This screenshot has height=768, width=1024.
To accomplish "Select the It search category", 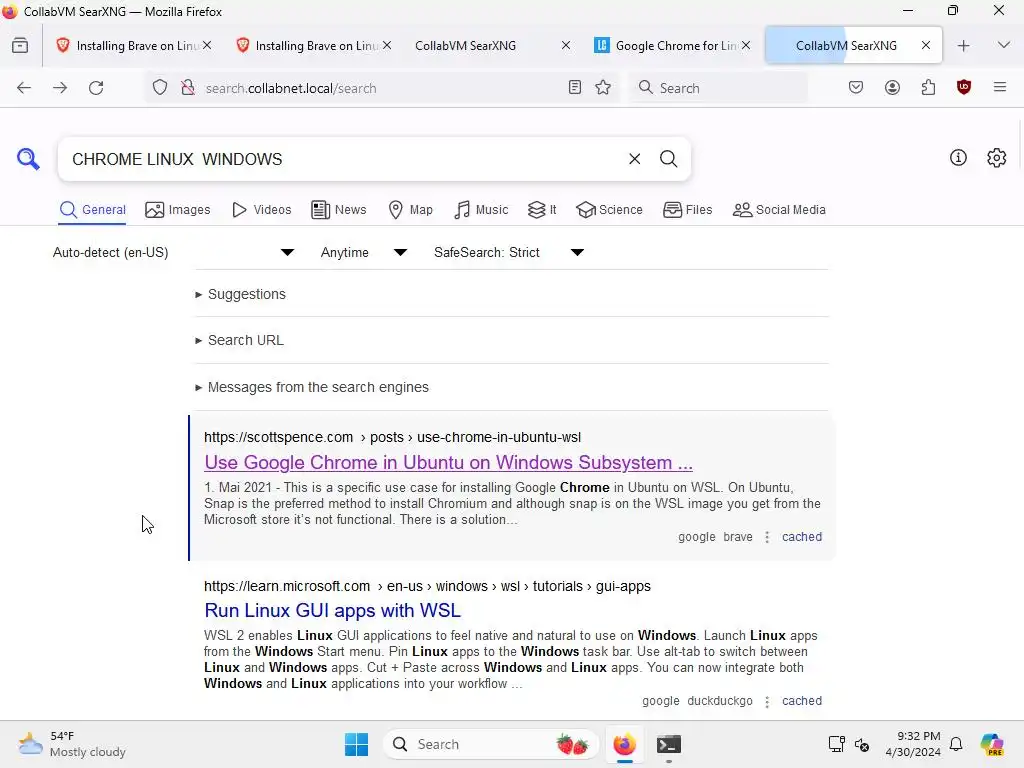I will tap(541, 210).
